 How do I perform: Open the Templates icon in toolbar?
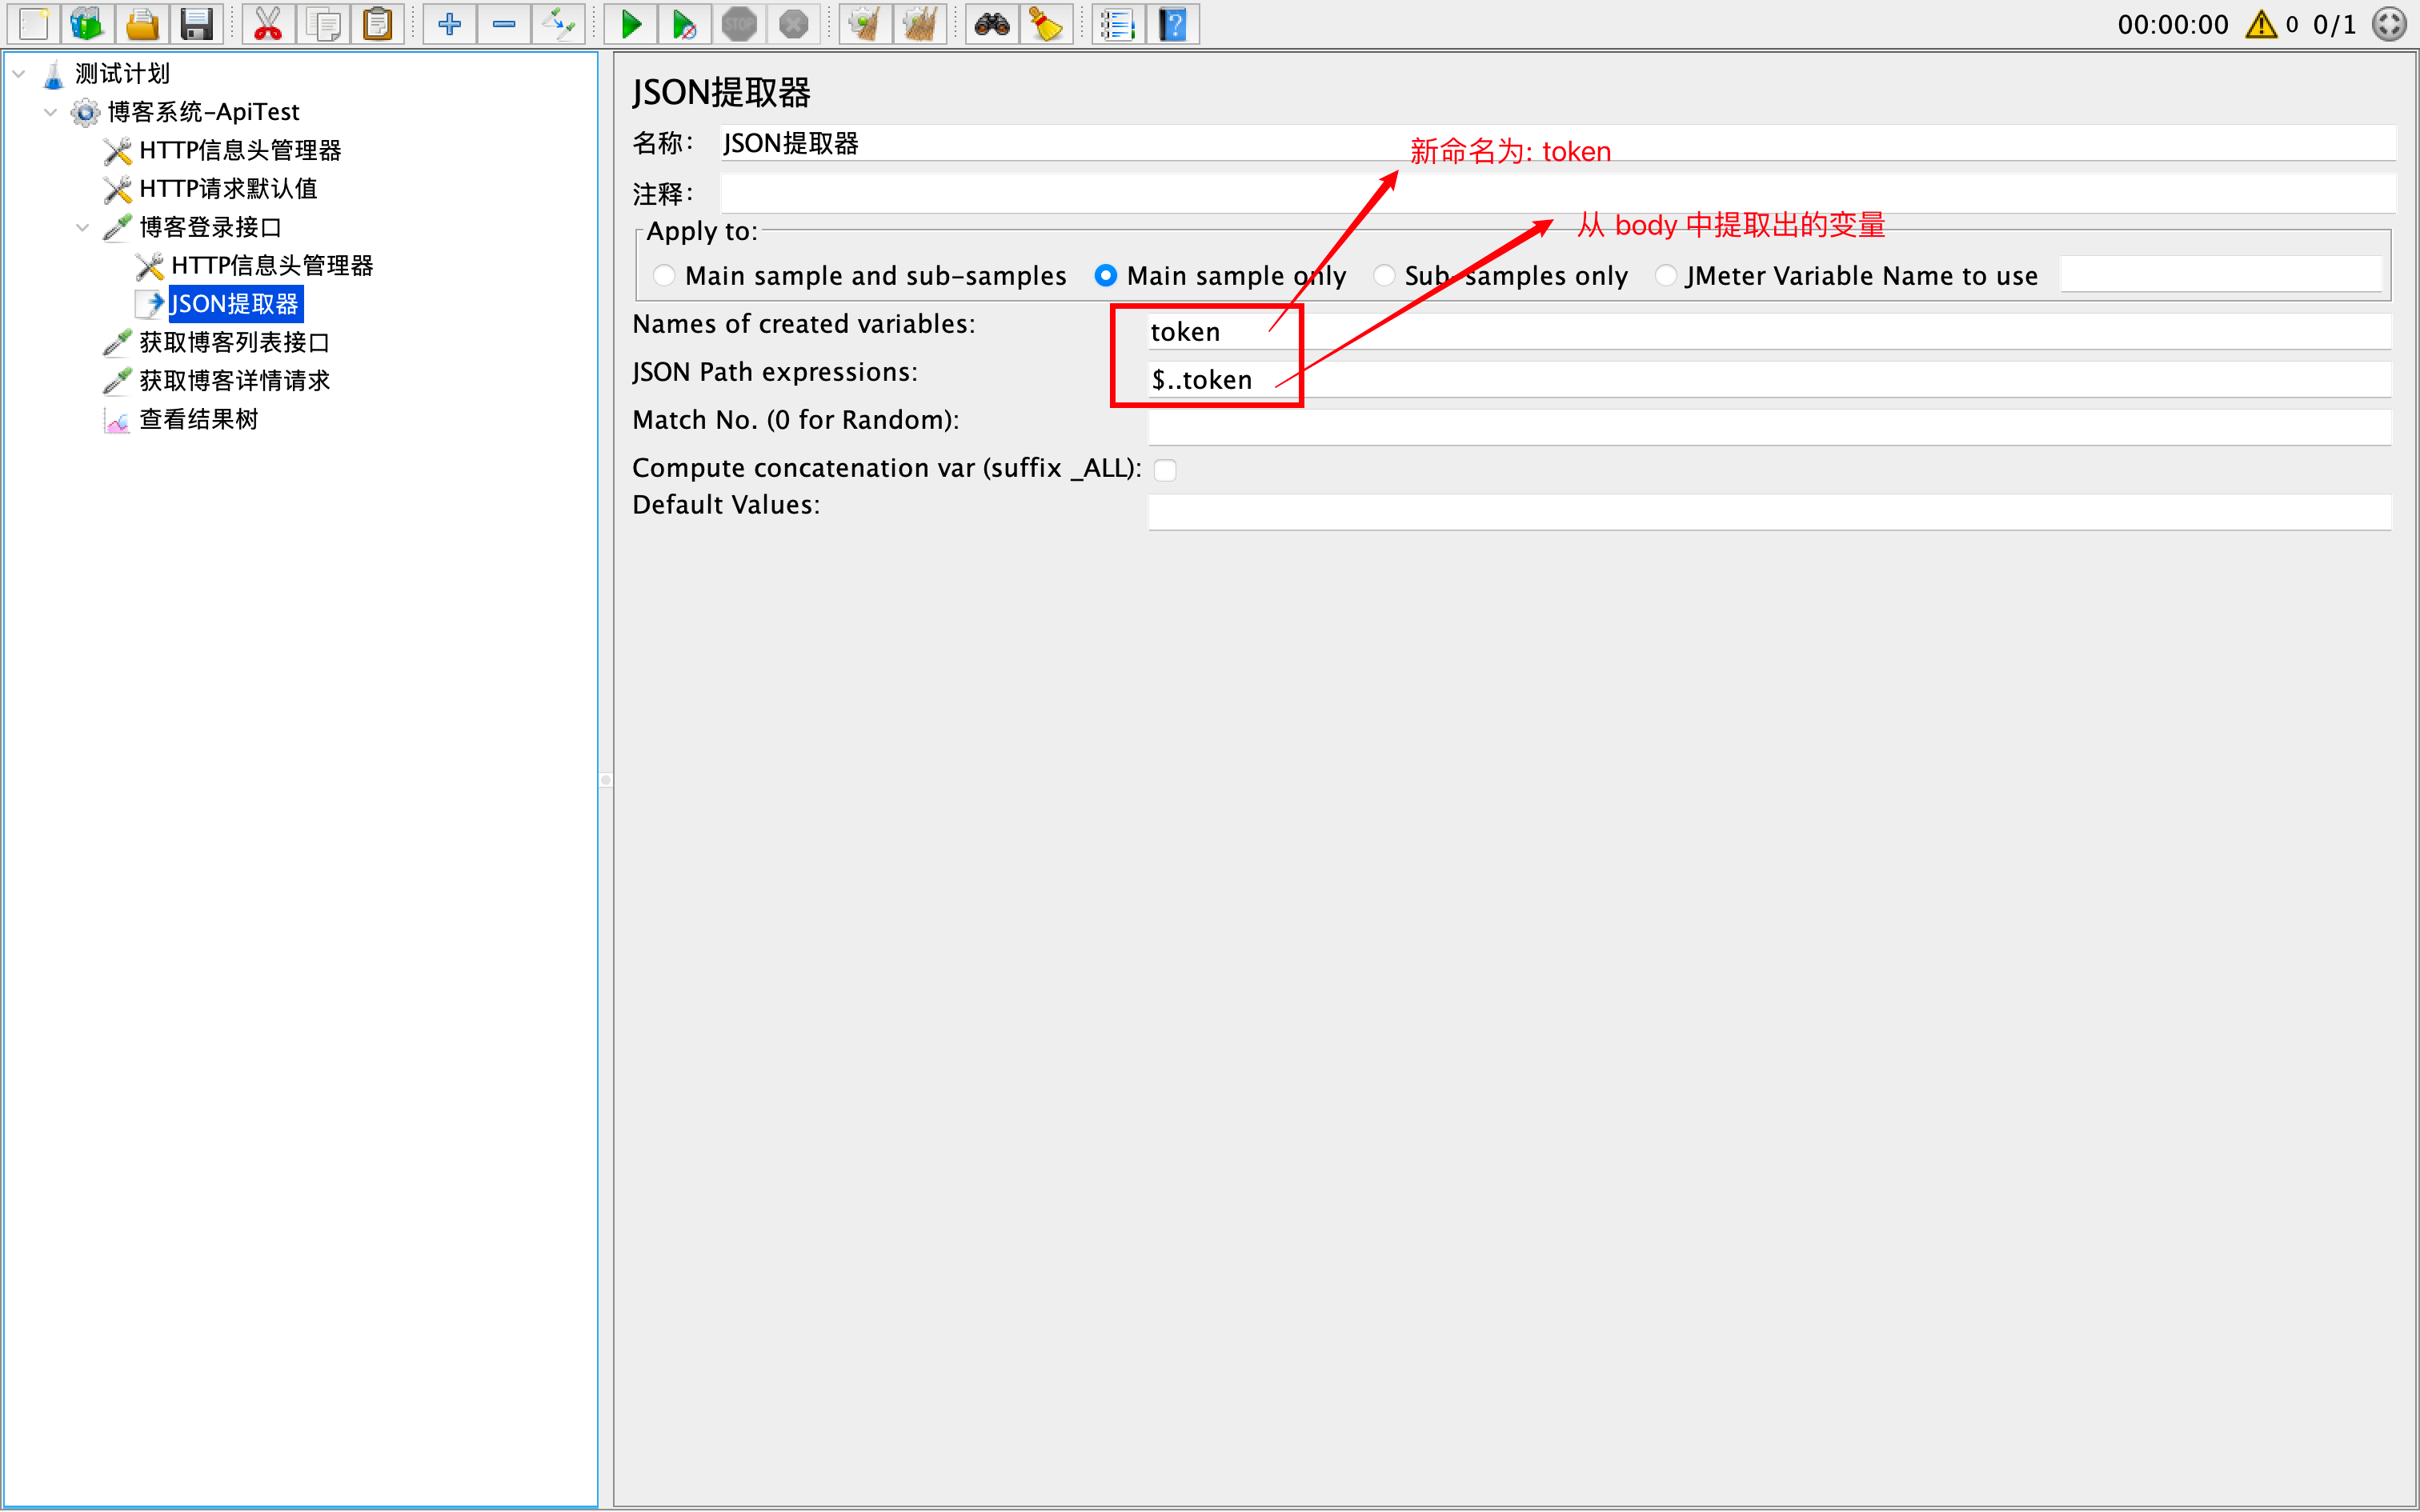[x=88, y=24]
